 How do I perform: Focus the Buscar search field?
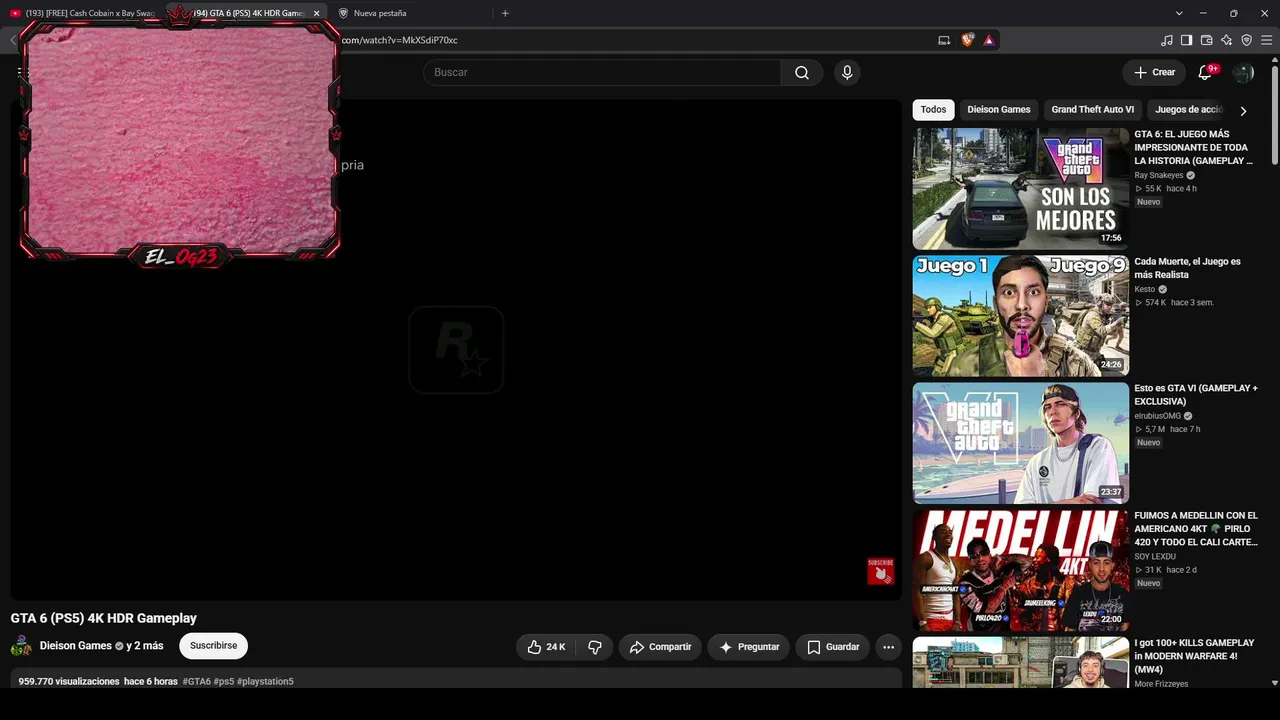[x=601, y=72]
